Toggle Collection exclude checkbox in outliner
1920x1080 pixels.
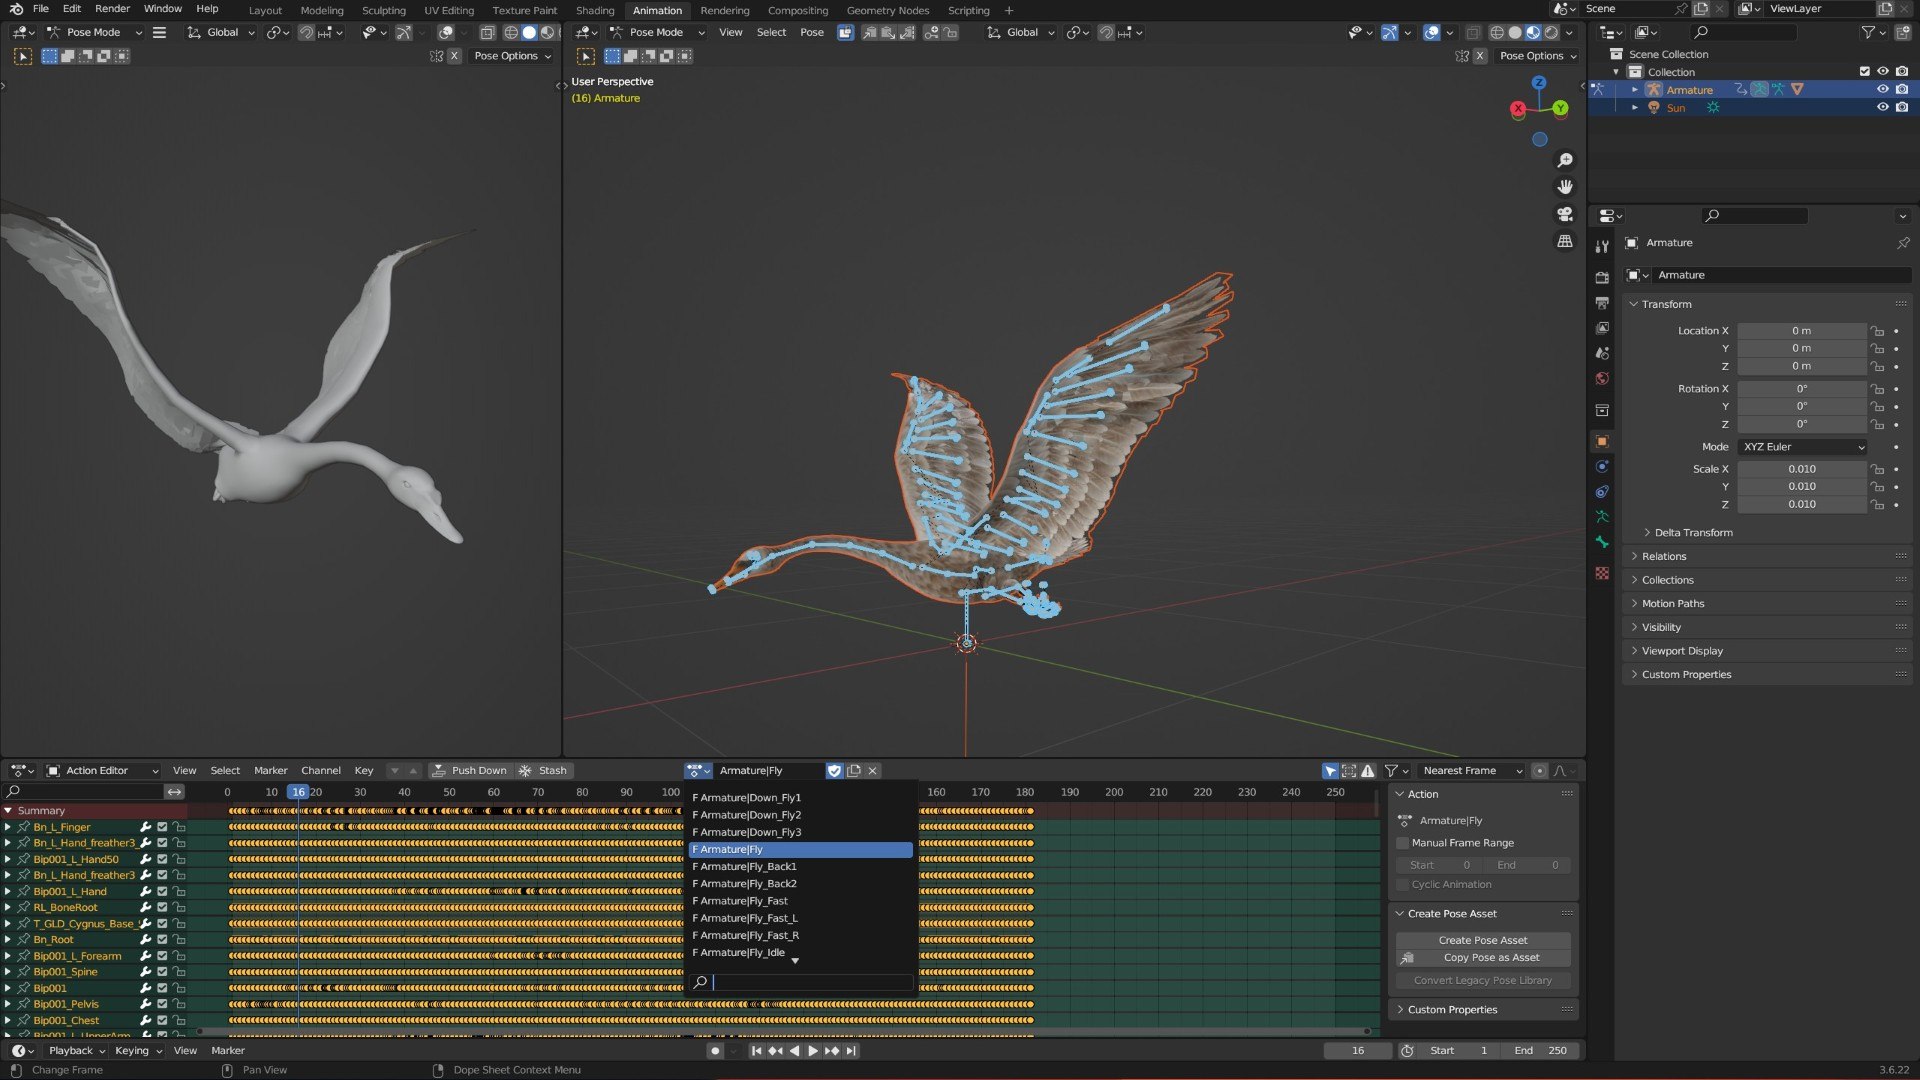1864,72
